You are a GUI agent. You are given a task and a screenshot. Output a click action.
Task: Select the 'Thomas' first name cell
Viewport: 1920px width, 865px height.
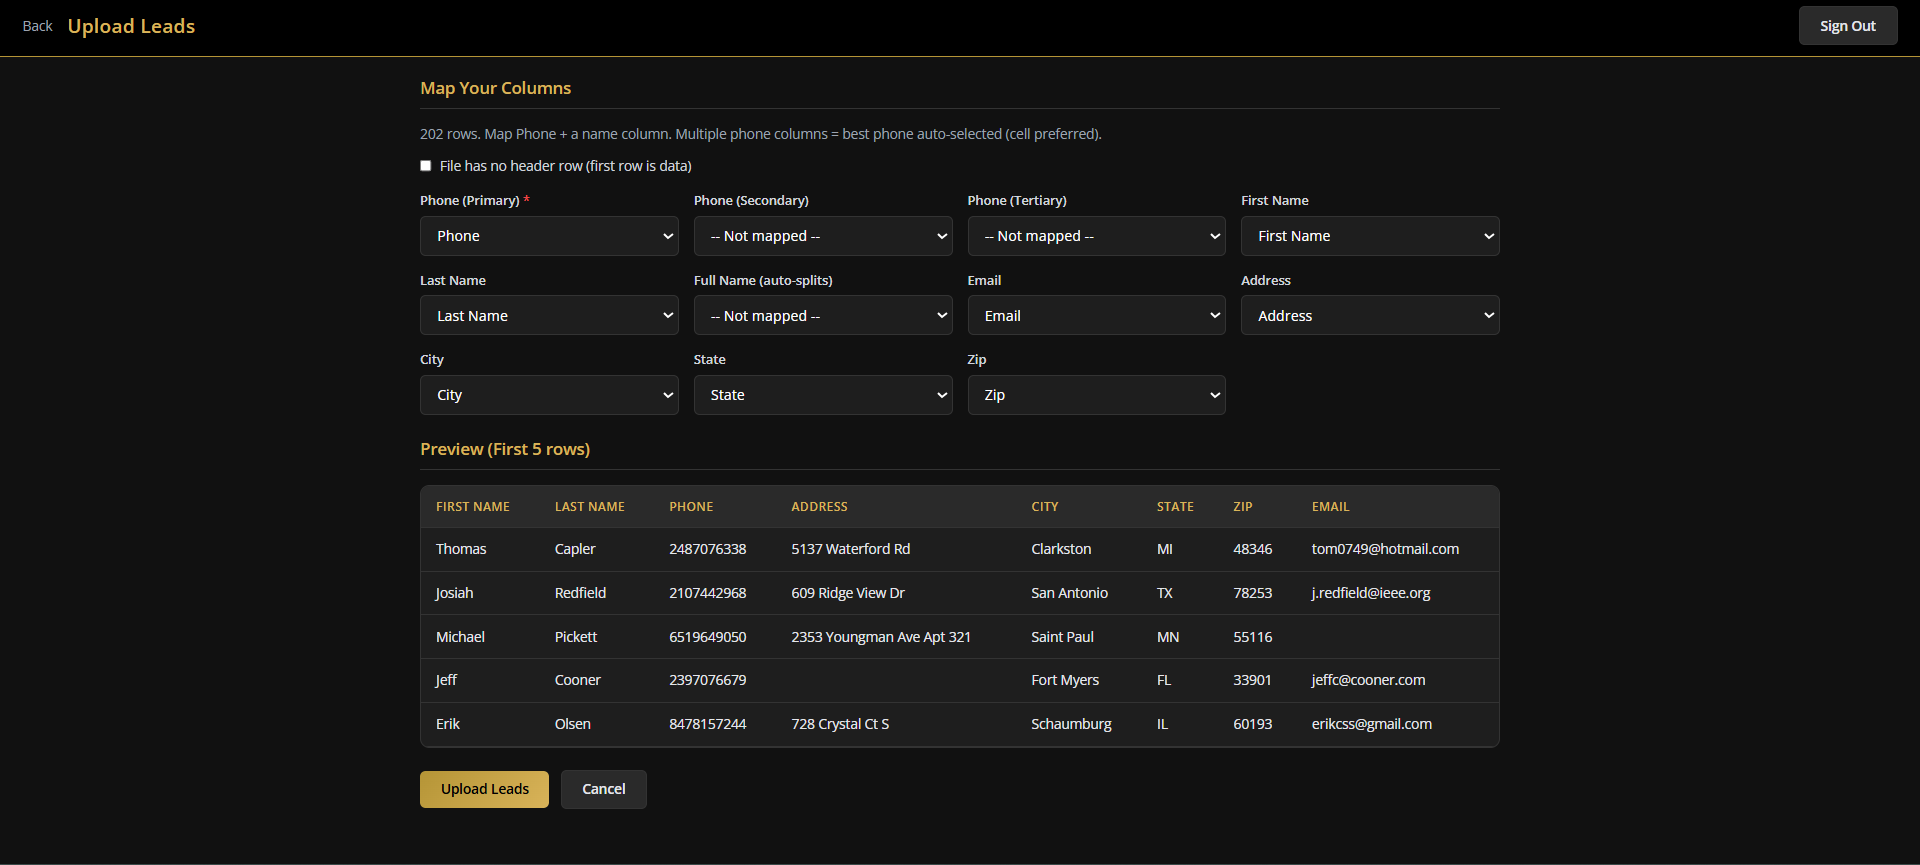click(461, 549)
